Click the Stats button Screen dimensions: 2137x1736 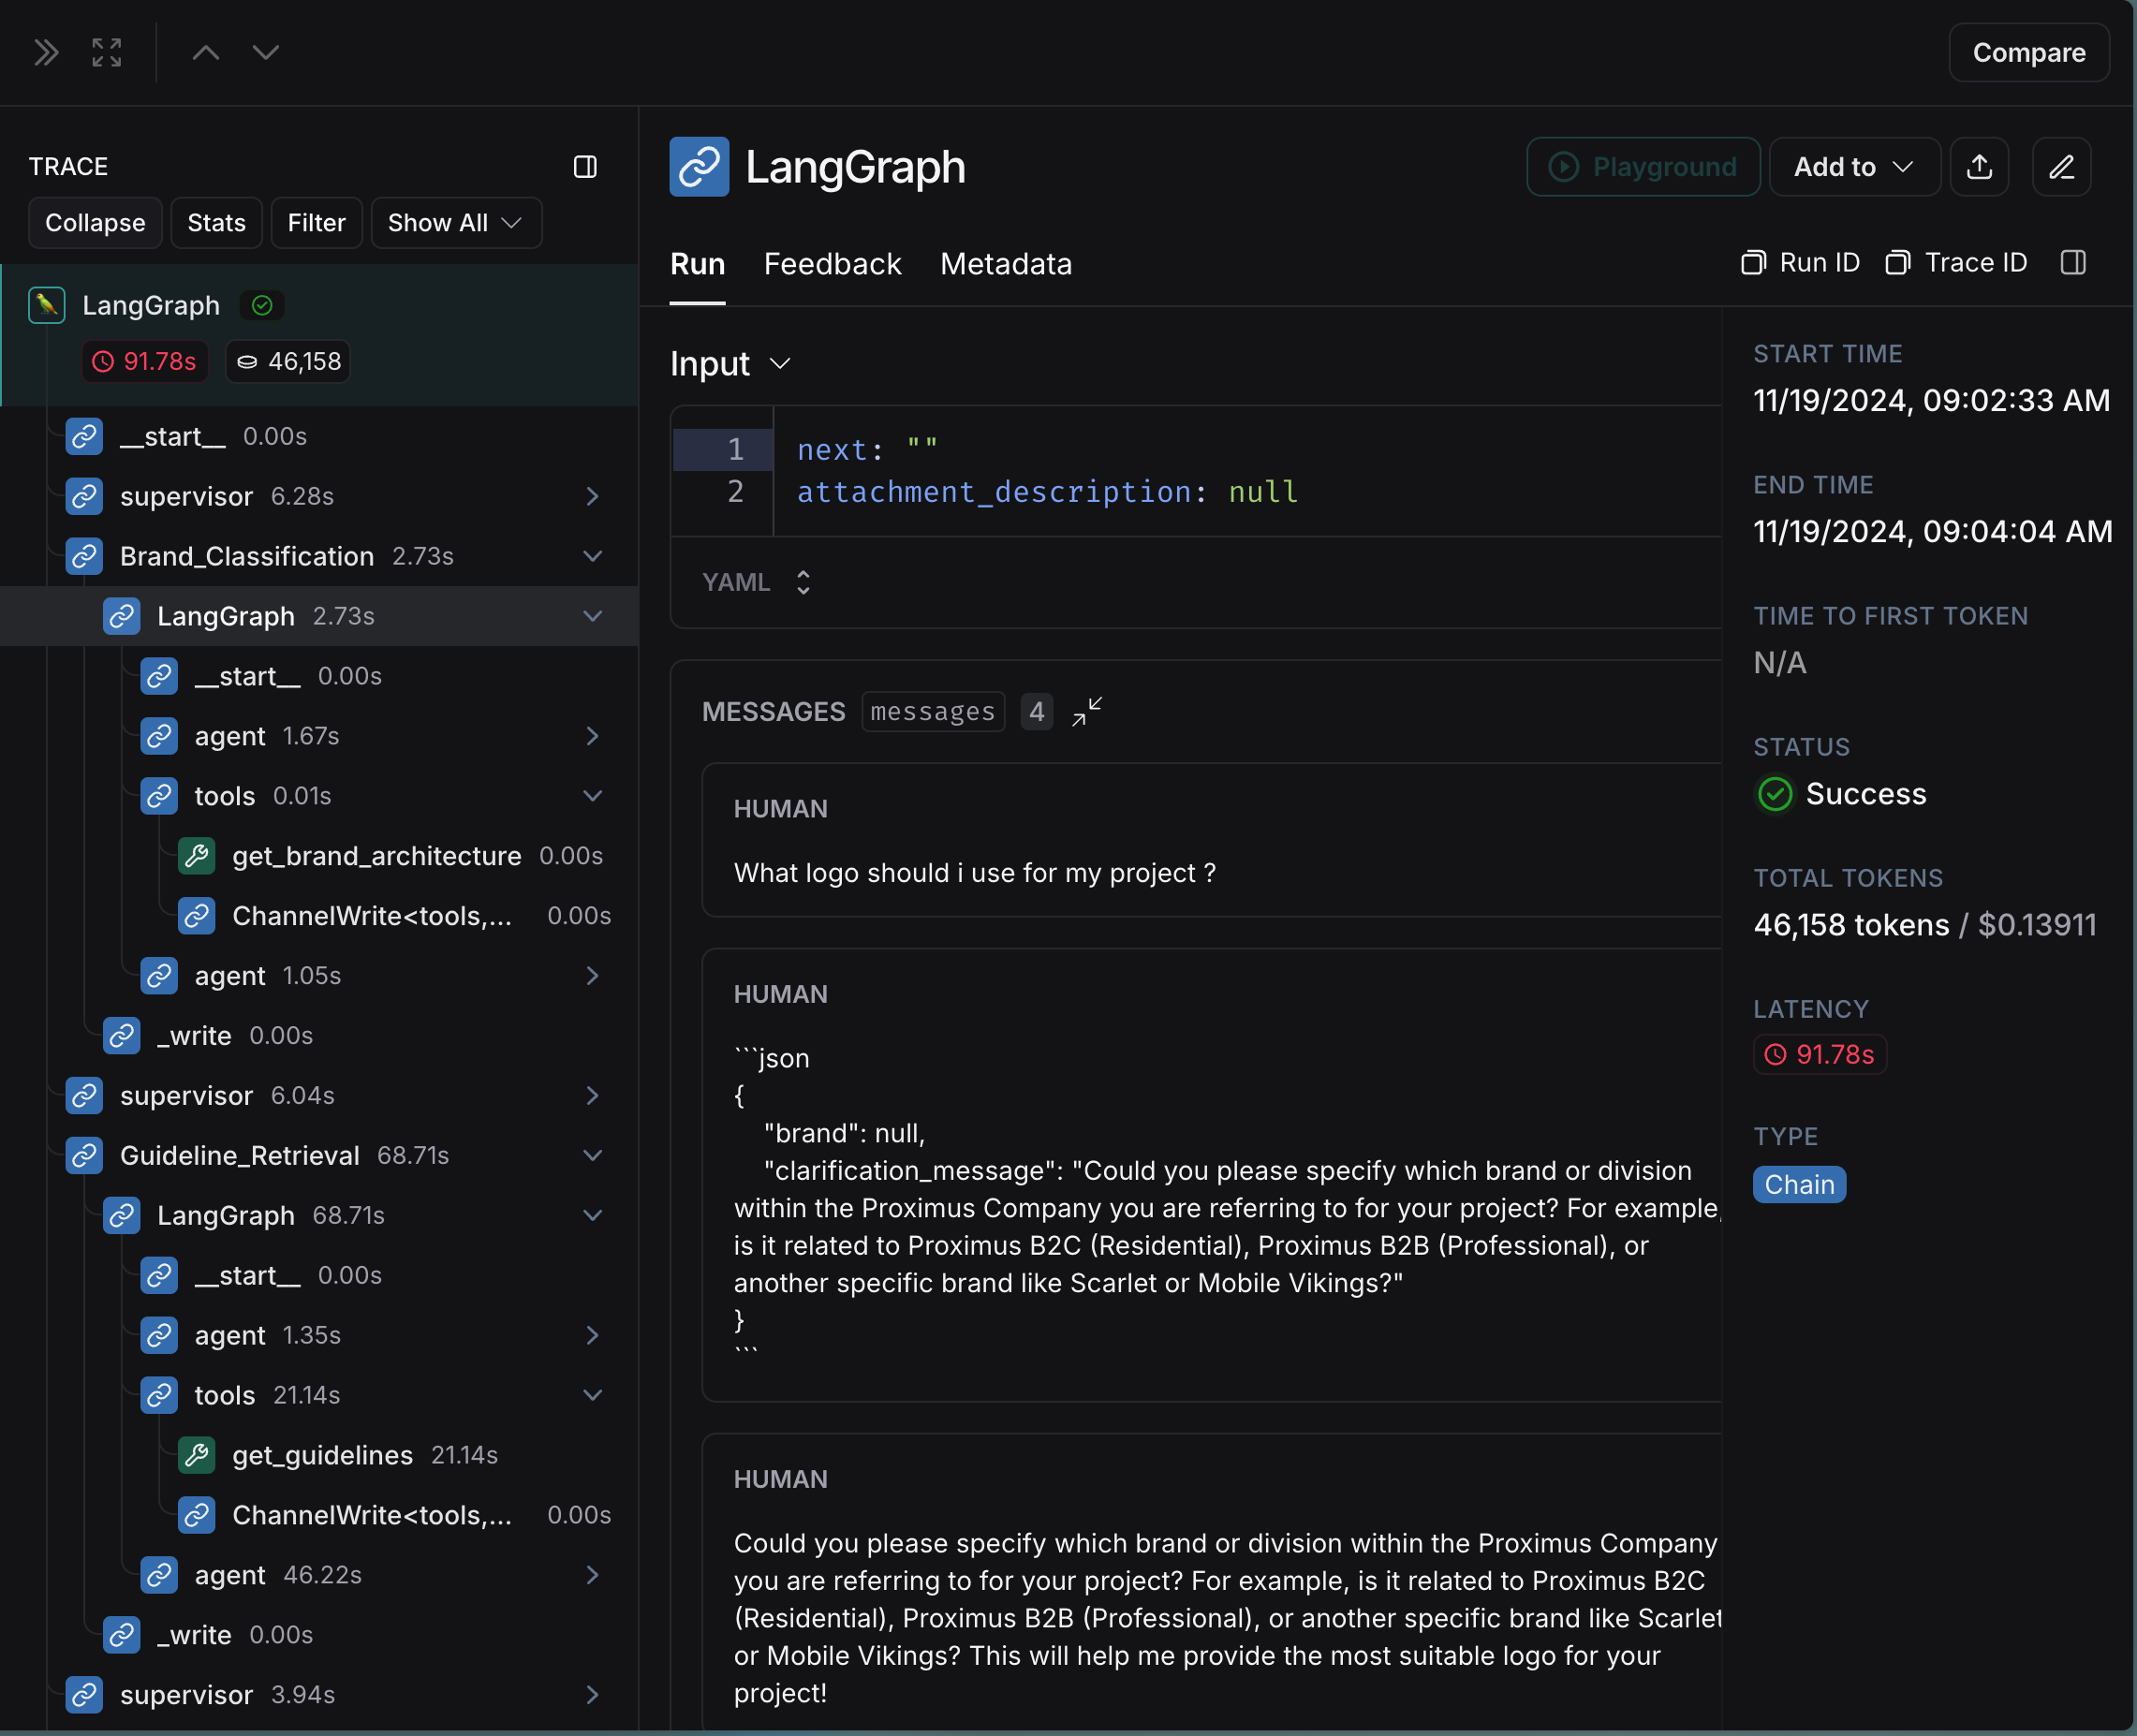tap(216, 223)
